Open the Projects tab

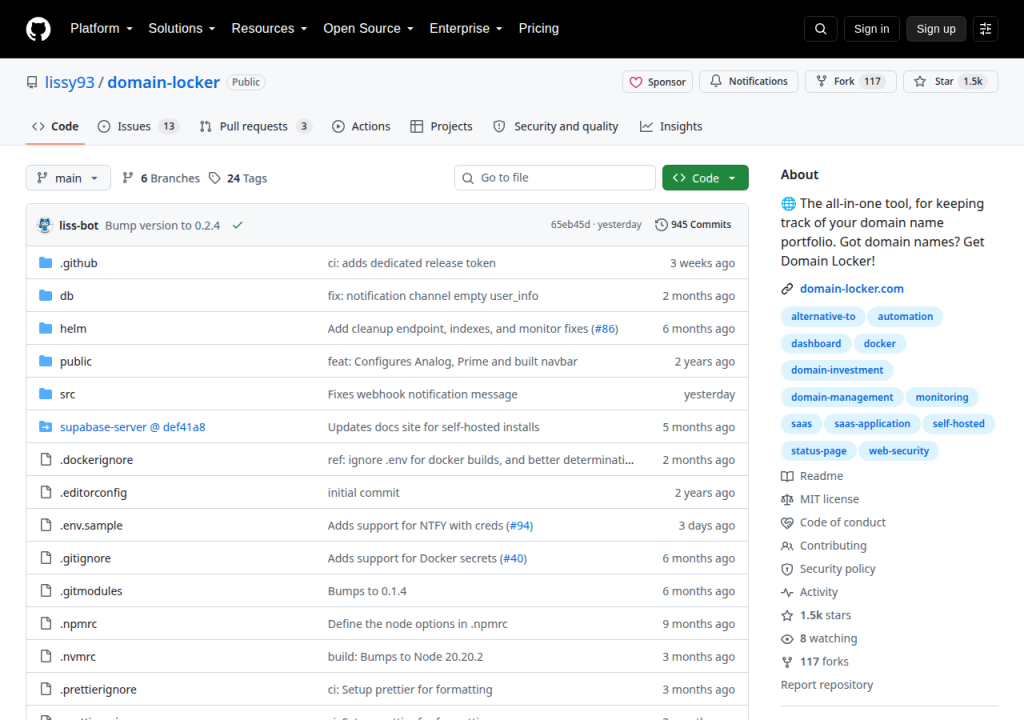click(441, 127)
